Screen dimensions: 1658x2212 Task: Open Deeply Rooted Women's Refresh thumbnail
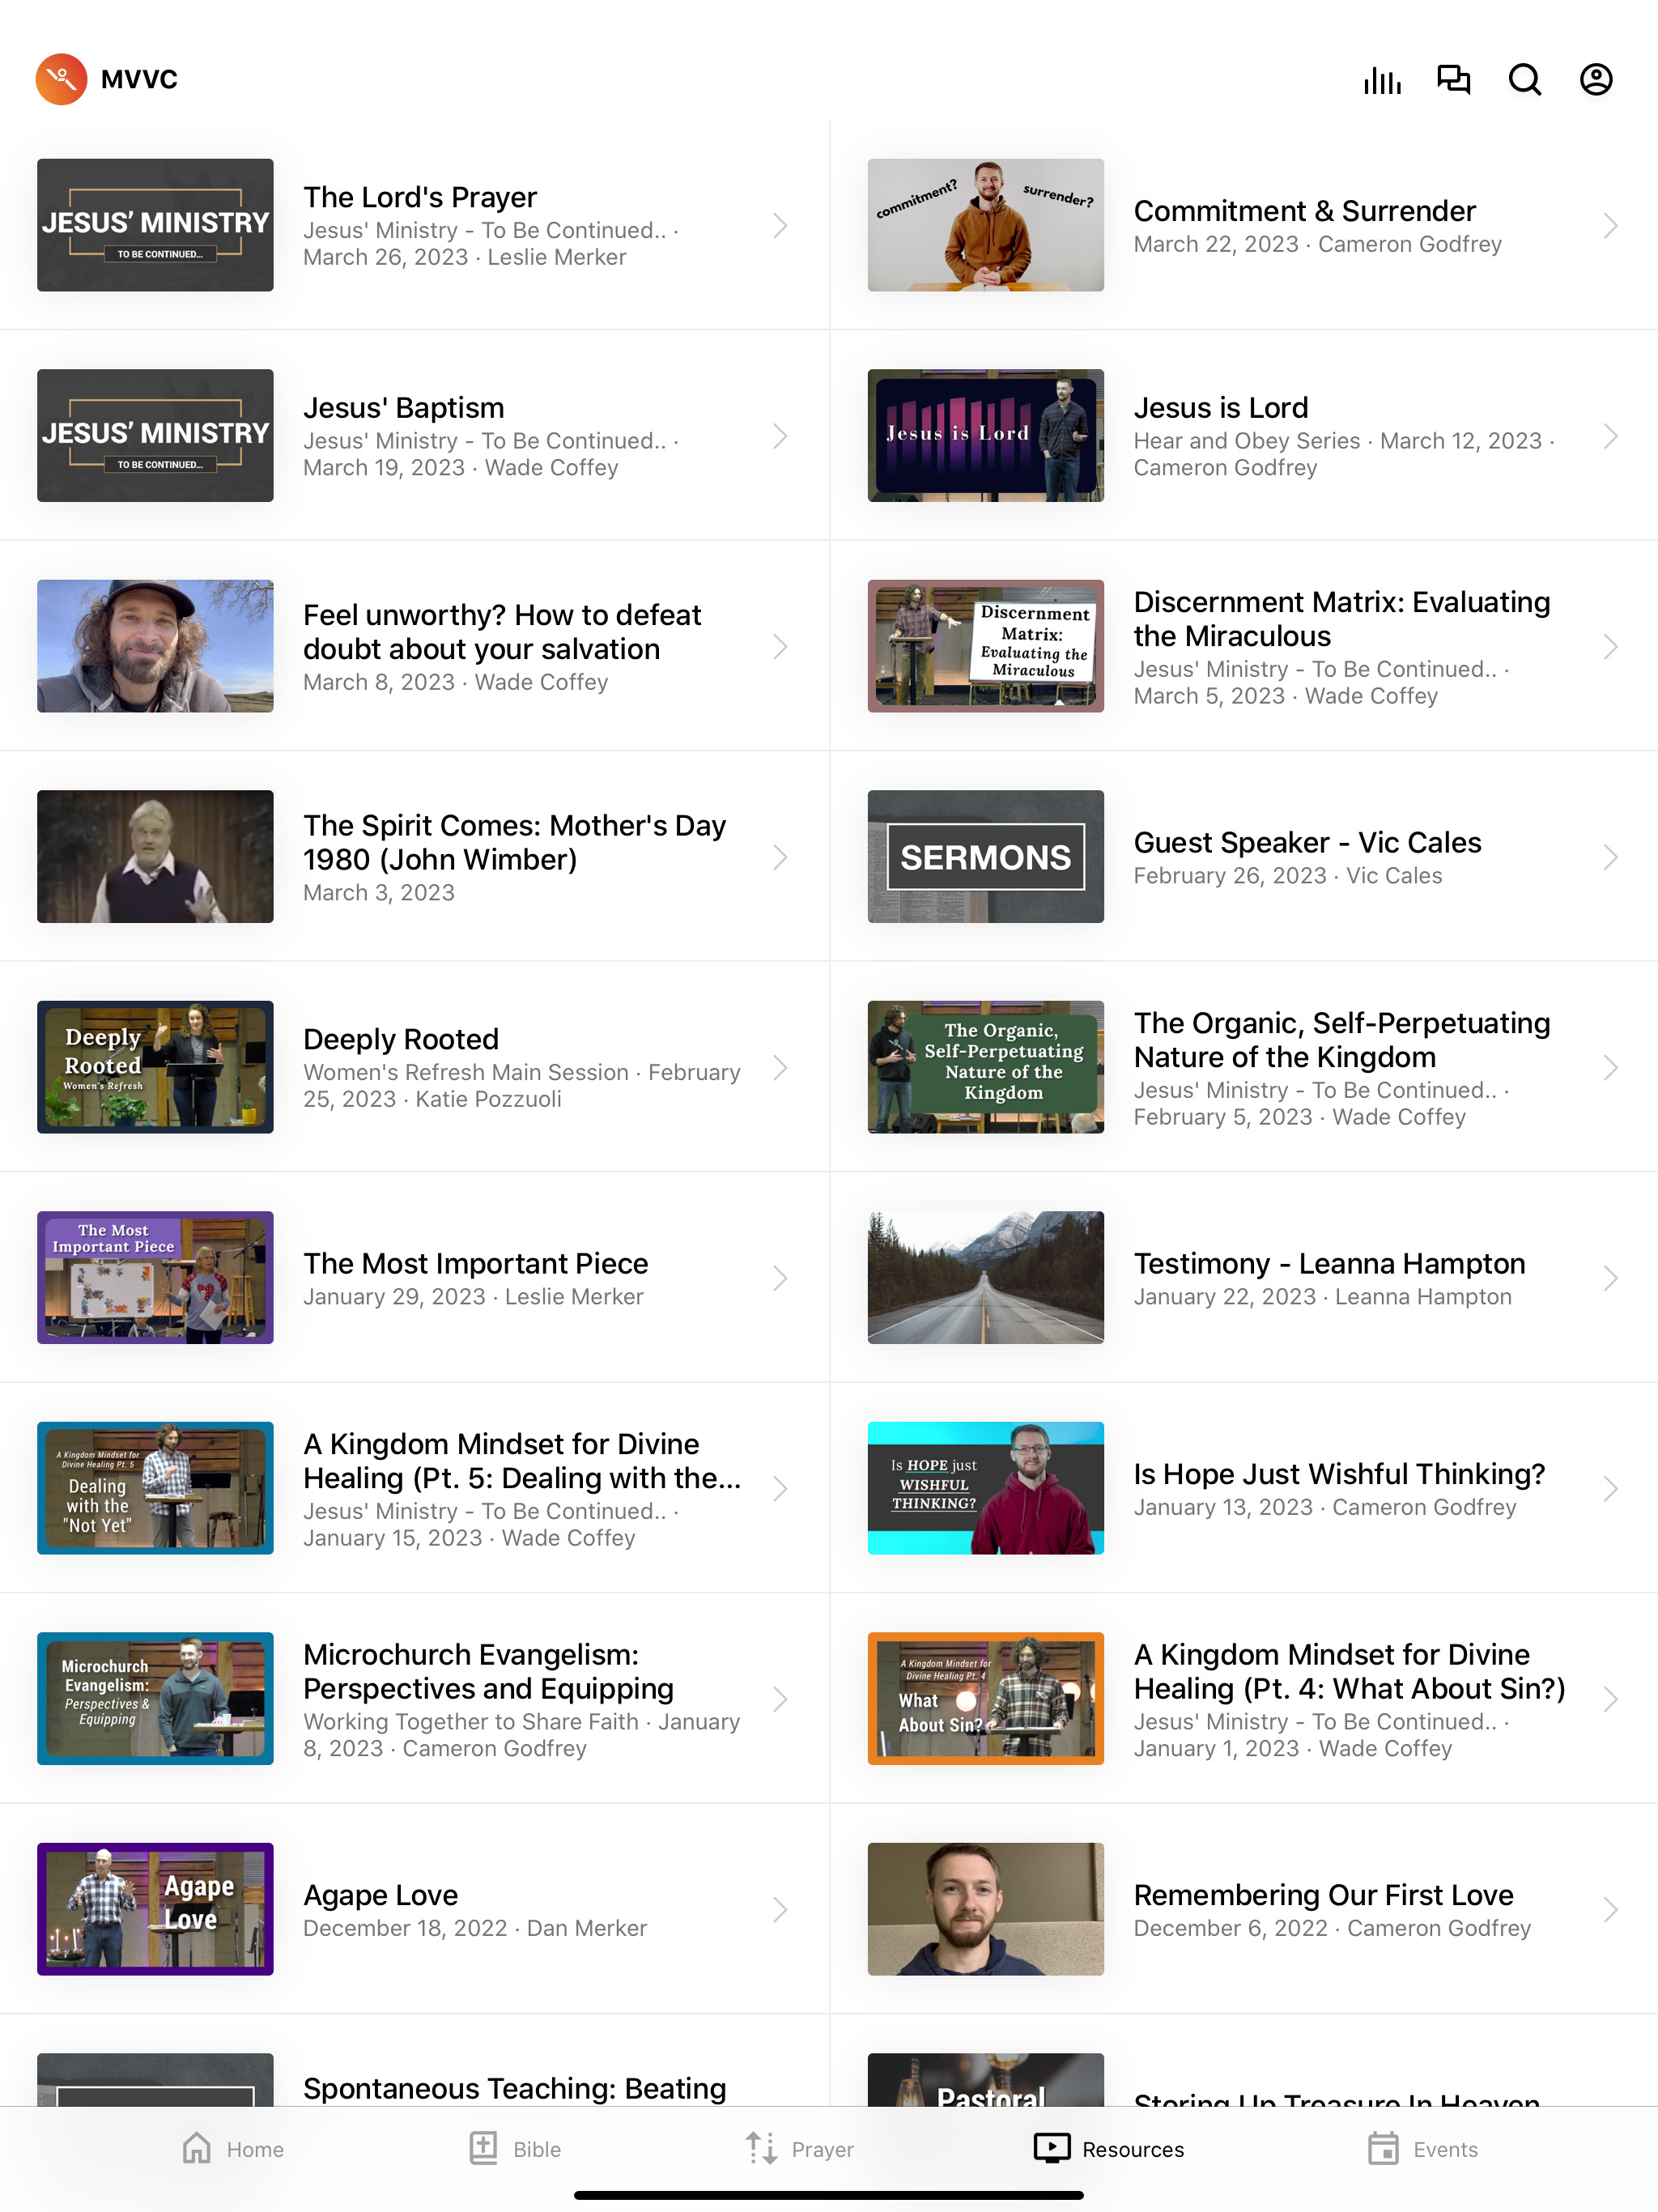155,1067
